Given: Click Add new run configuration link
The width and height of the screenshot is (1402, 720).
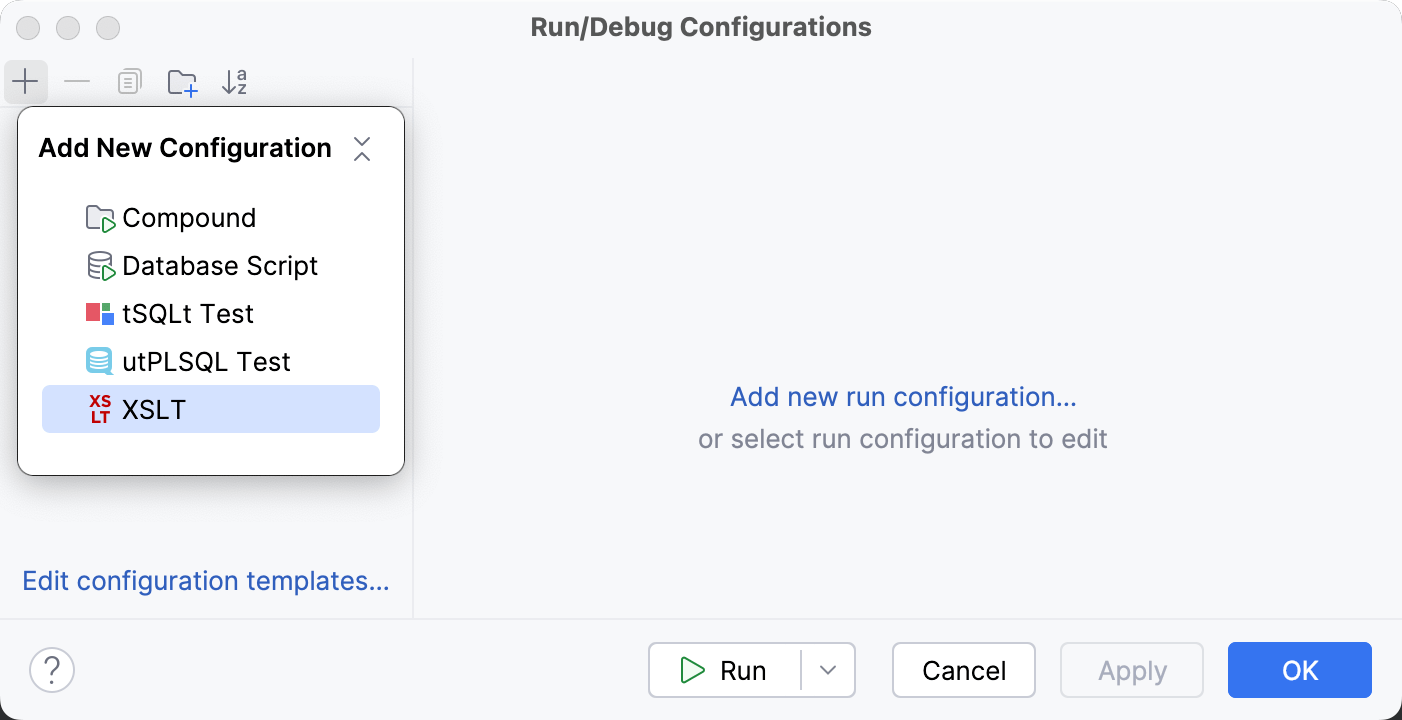Looking at the screenshot, I should click(x=902, y=397).
